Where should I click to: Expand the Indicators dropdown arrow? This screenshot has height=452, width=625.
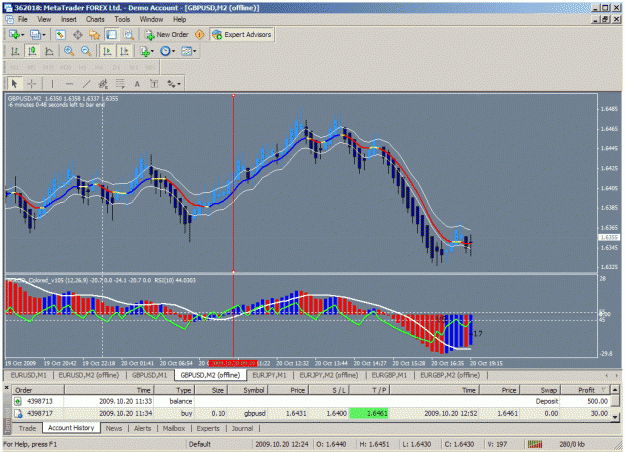pyautogui.click(x=152, y=51)
